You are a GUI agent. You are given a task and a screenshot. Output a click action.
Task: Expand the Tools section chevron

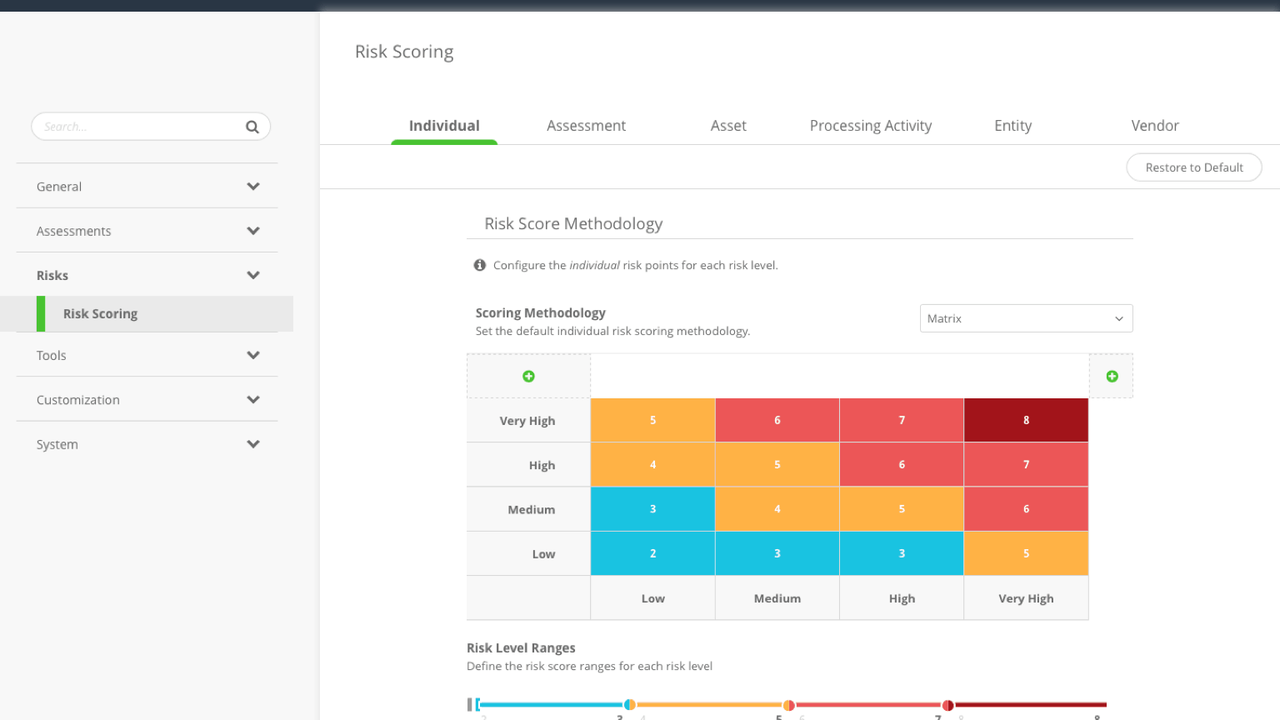(x=253, y=355)
